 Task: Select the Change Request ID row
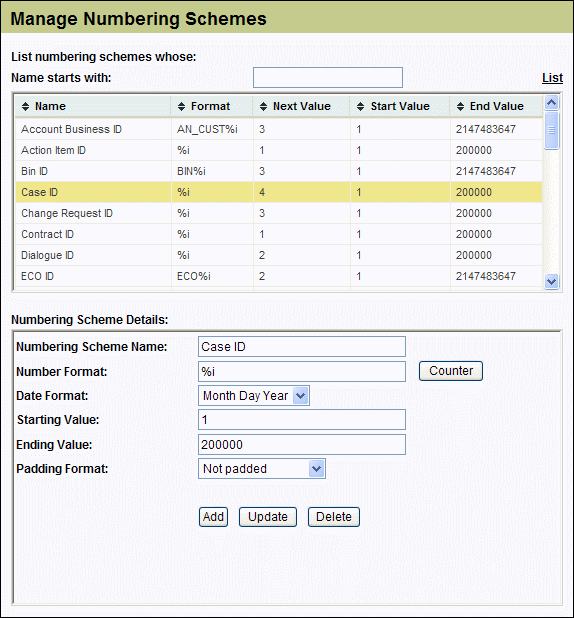coord(279,213)
